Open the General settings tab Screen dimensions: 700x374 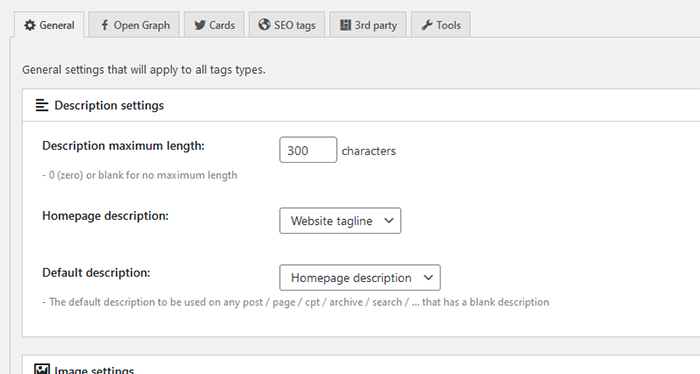coord(49,25)
